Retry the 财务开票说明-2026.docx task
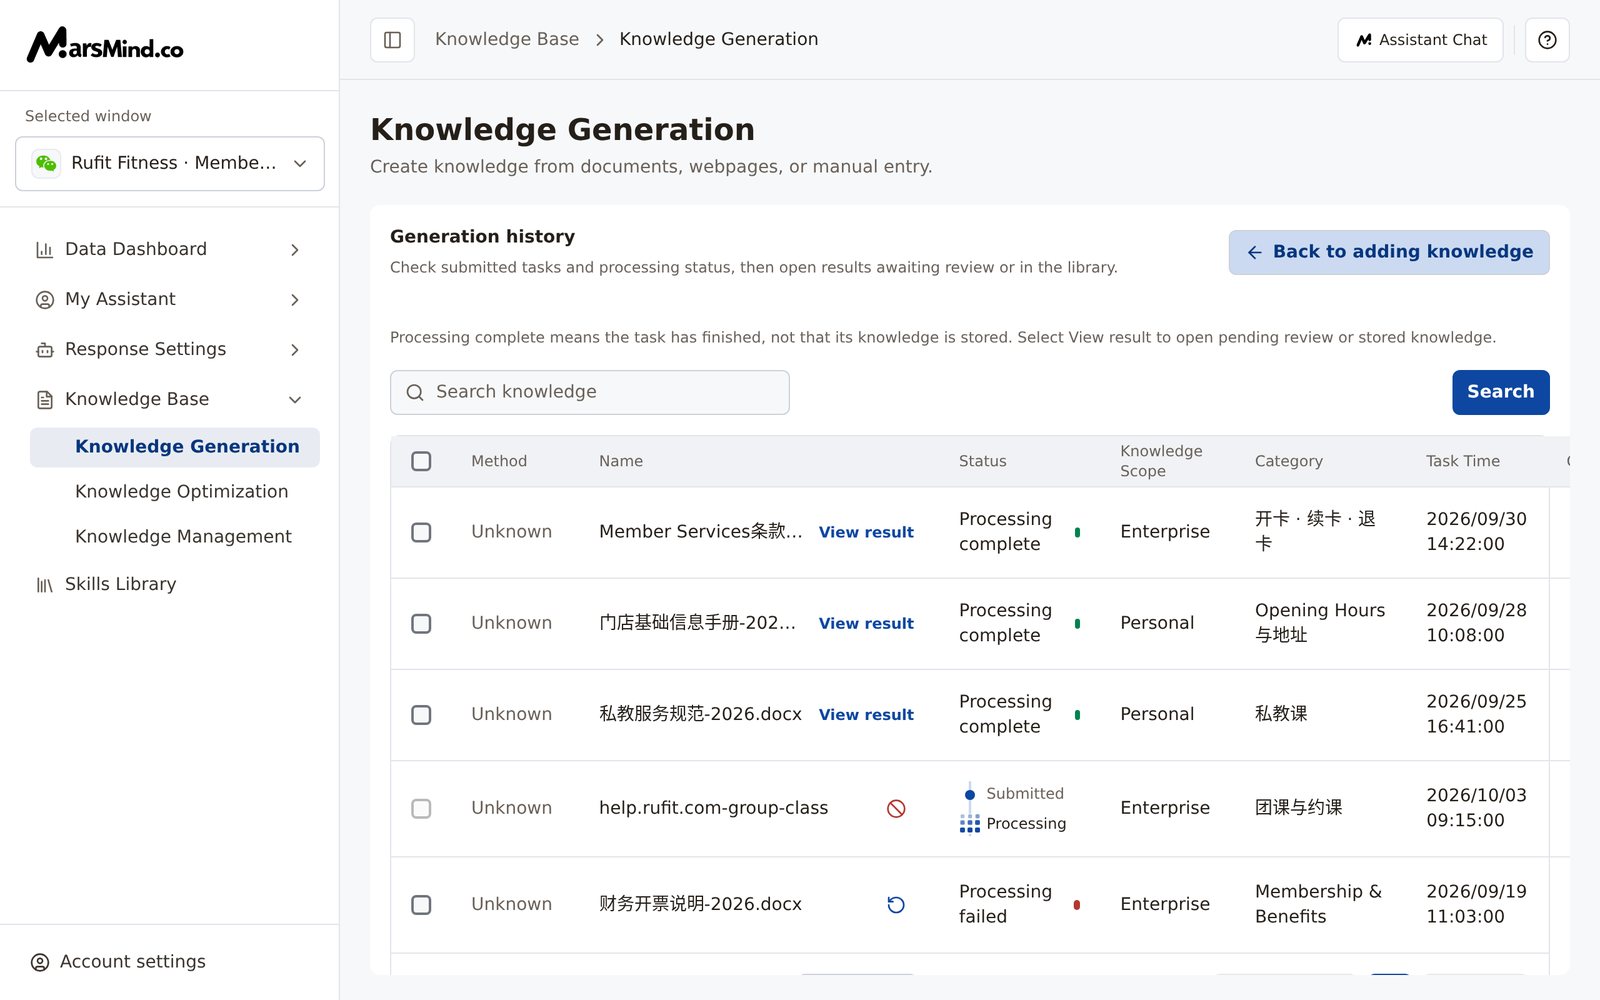This screenshot has height=1000, width=1600. pyautogui.click(x=896, y=905)
